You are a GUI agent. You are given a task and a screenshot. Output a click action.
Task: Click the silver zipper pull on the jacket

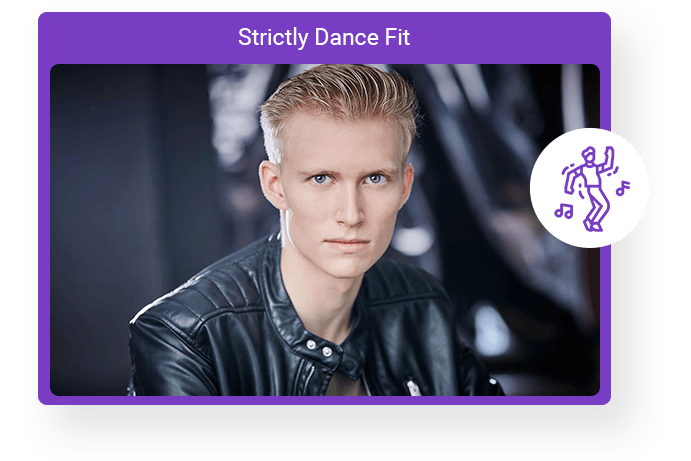click(x=413, y=387)
